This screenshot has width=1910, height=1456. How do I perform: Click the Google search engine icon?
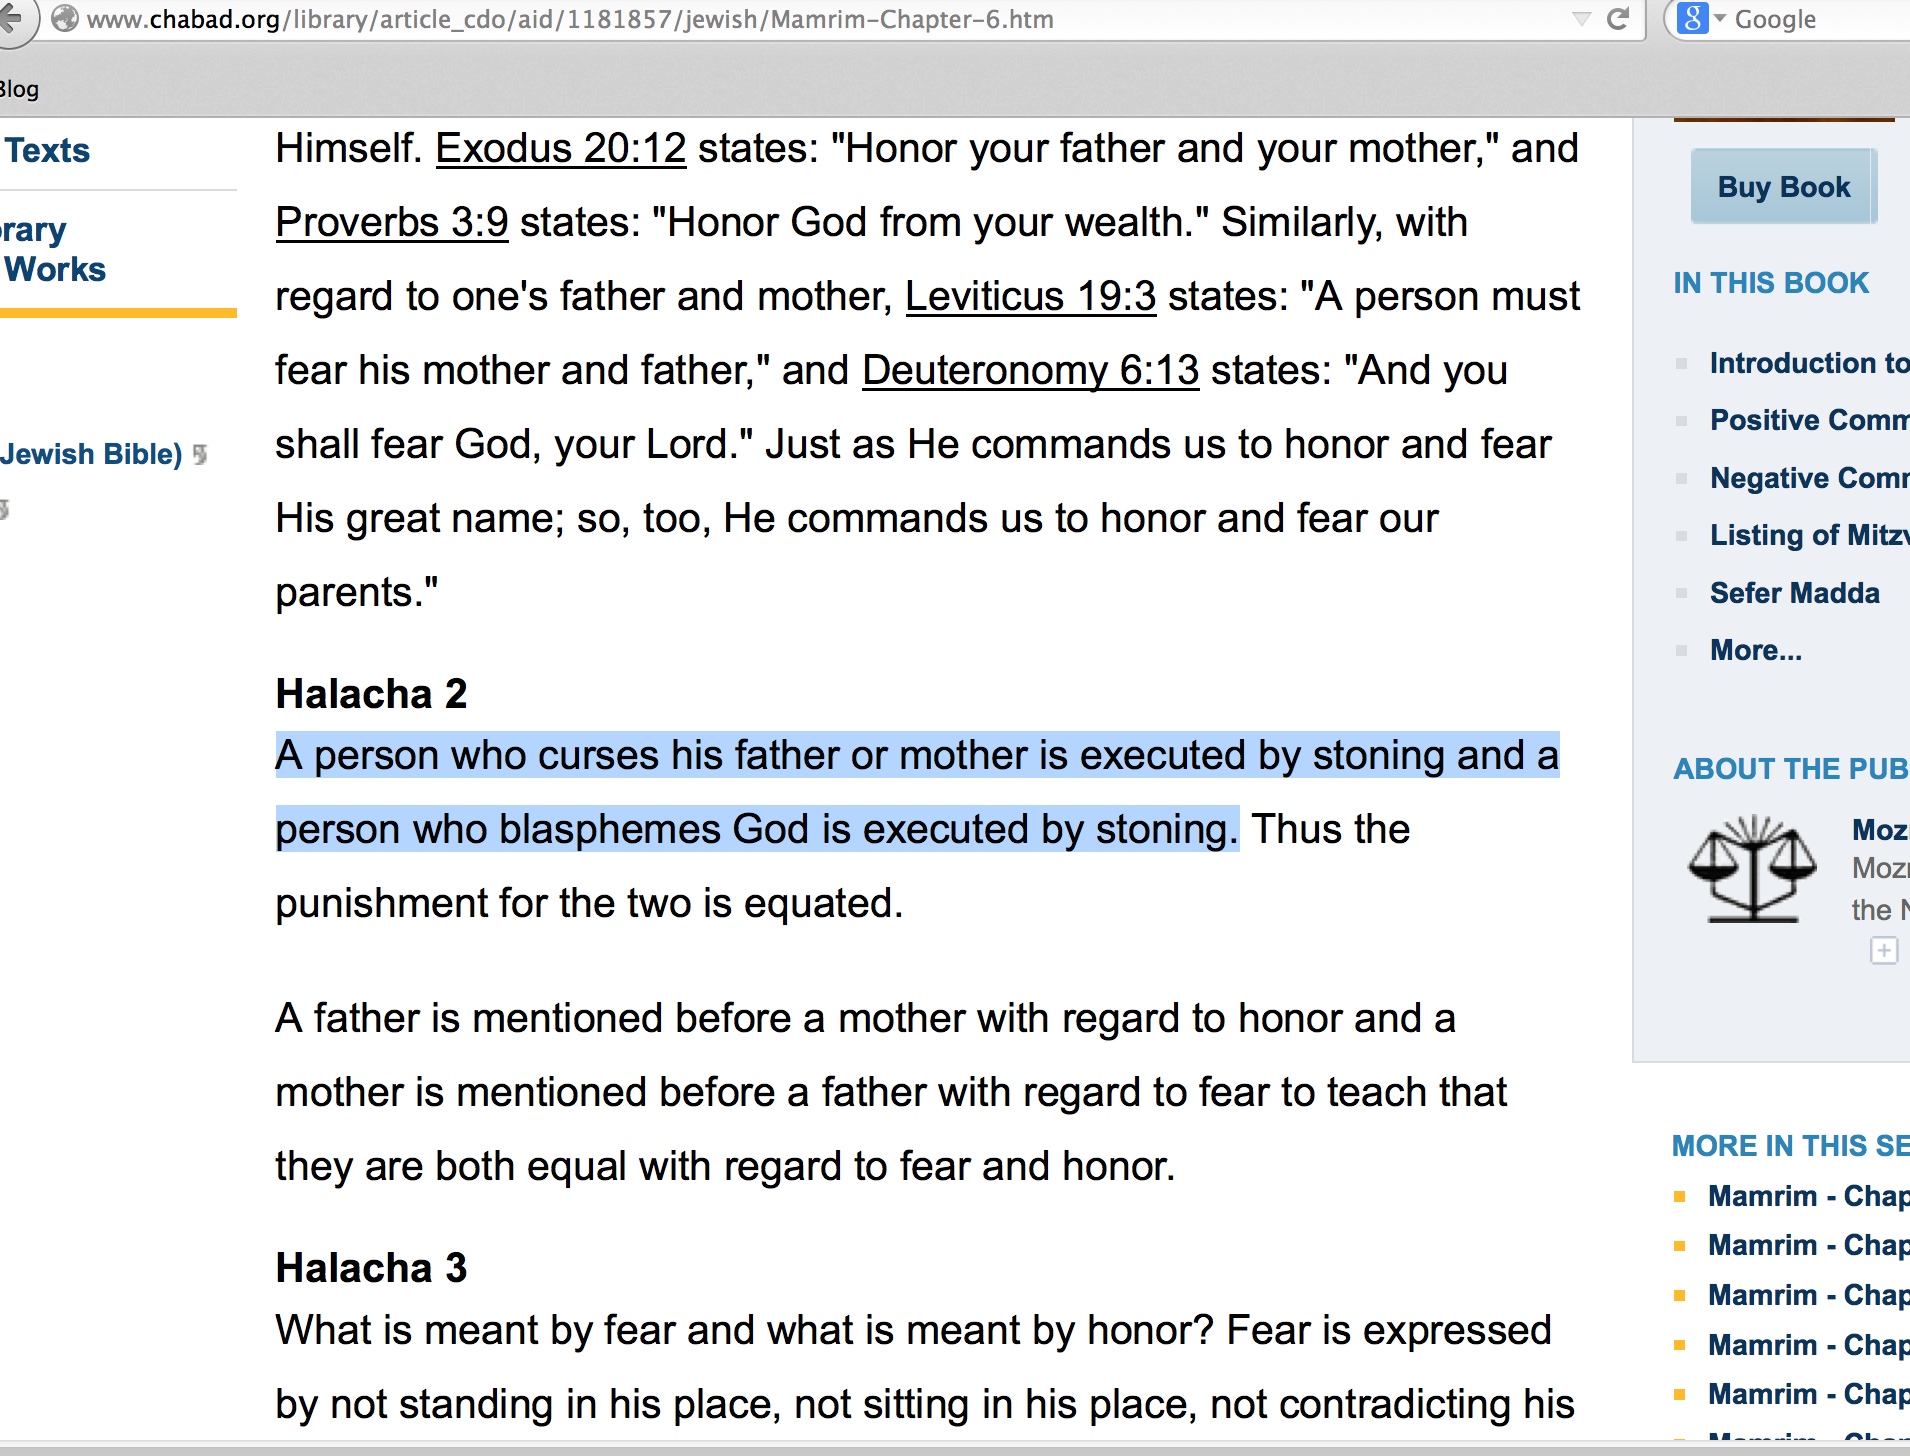(1692, 19)
